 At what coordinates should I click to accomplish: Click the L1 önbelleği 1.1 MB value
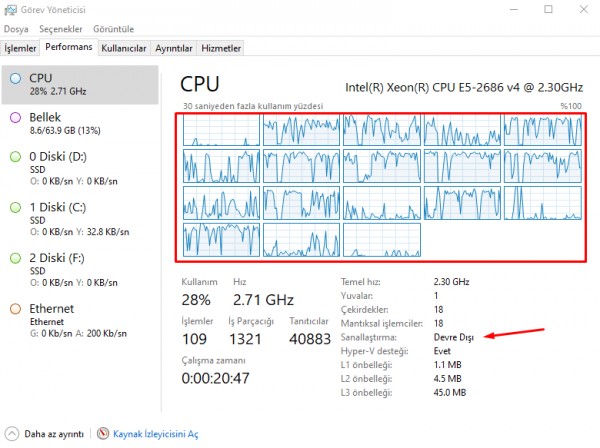447,365
